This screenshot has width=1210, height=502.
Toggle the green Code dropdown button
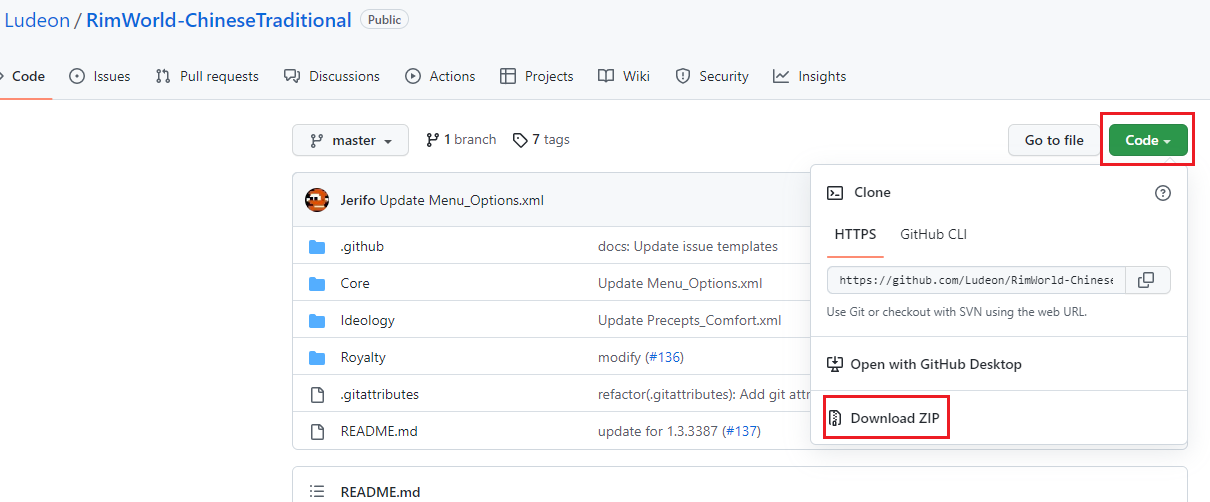[1147, 140]
